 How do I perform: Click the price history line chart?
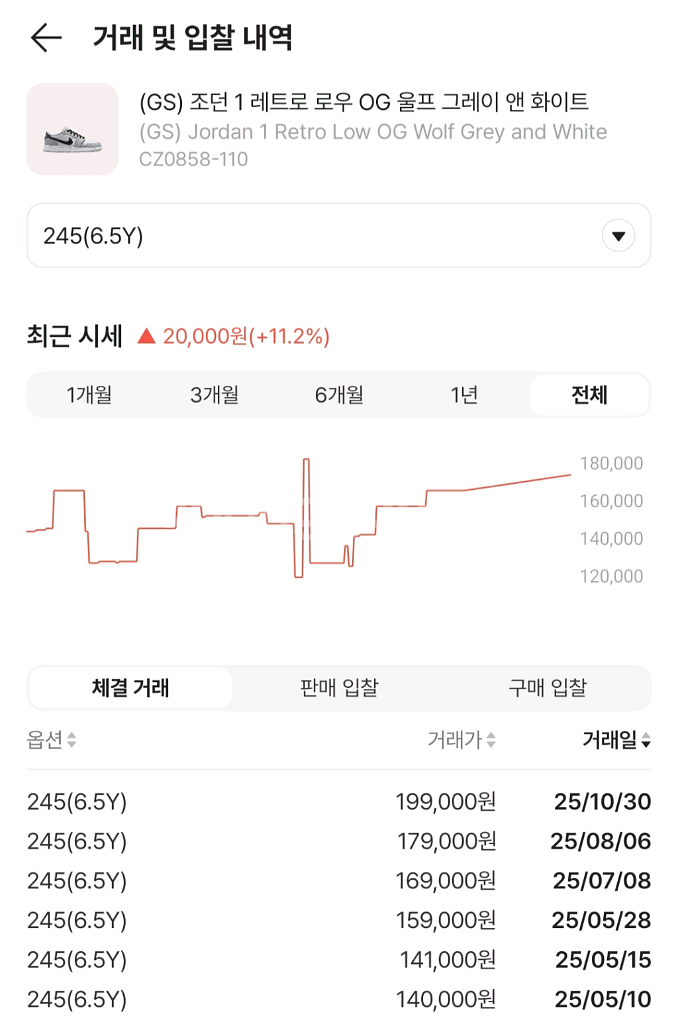point(300,520)
